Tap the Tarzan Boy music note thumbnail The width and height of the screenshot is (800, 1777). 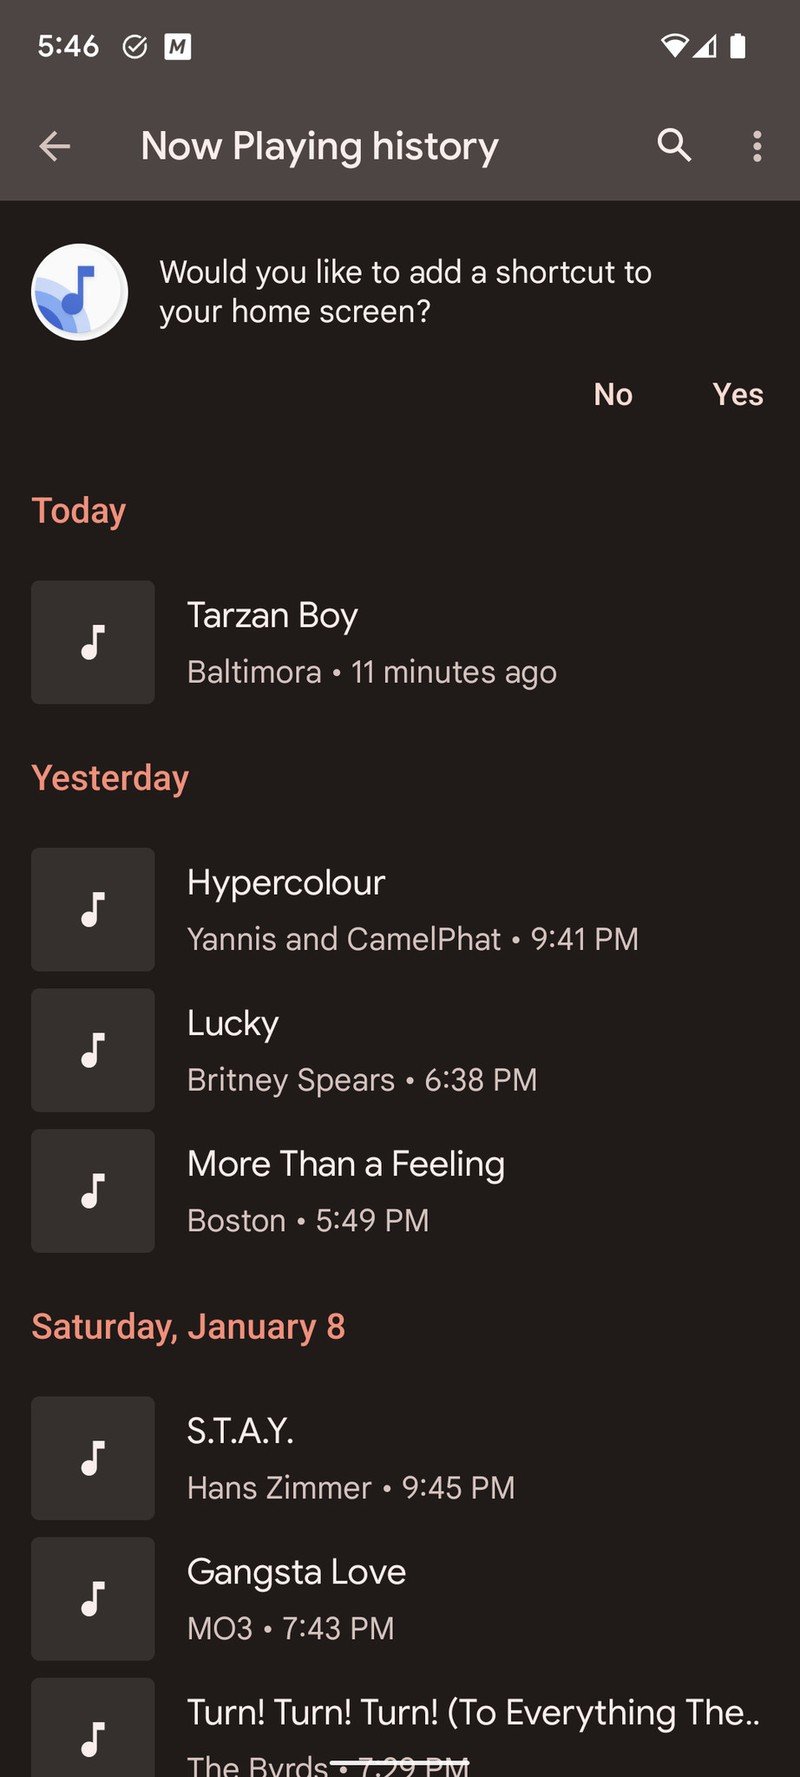(93, 642)
